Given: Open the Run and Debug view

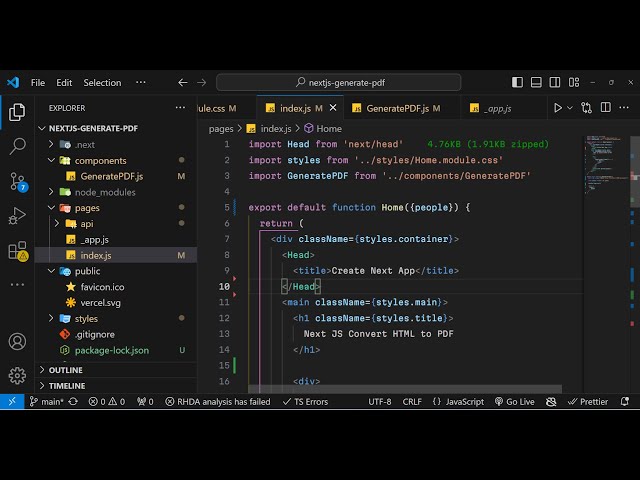Looking at the screenshot, I should (17, 216).
